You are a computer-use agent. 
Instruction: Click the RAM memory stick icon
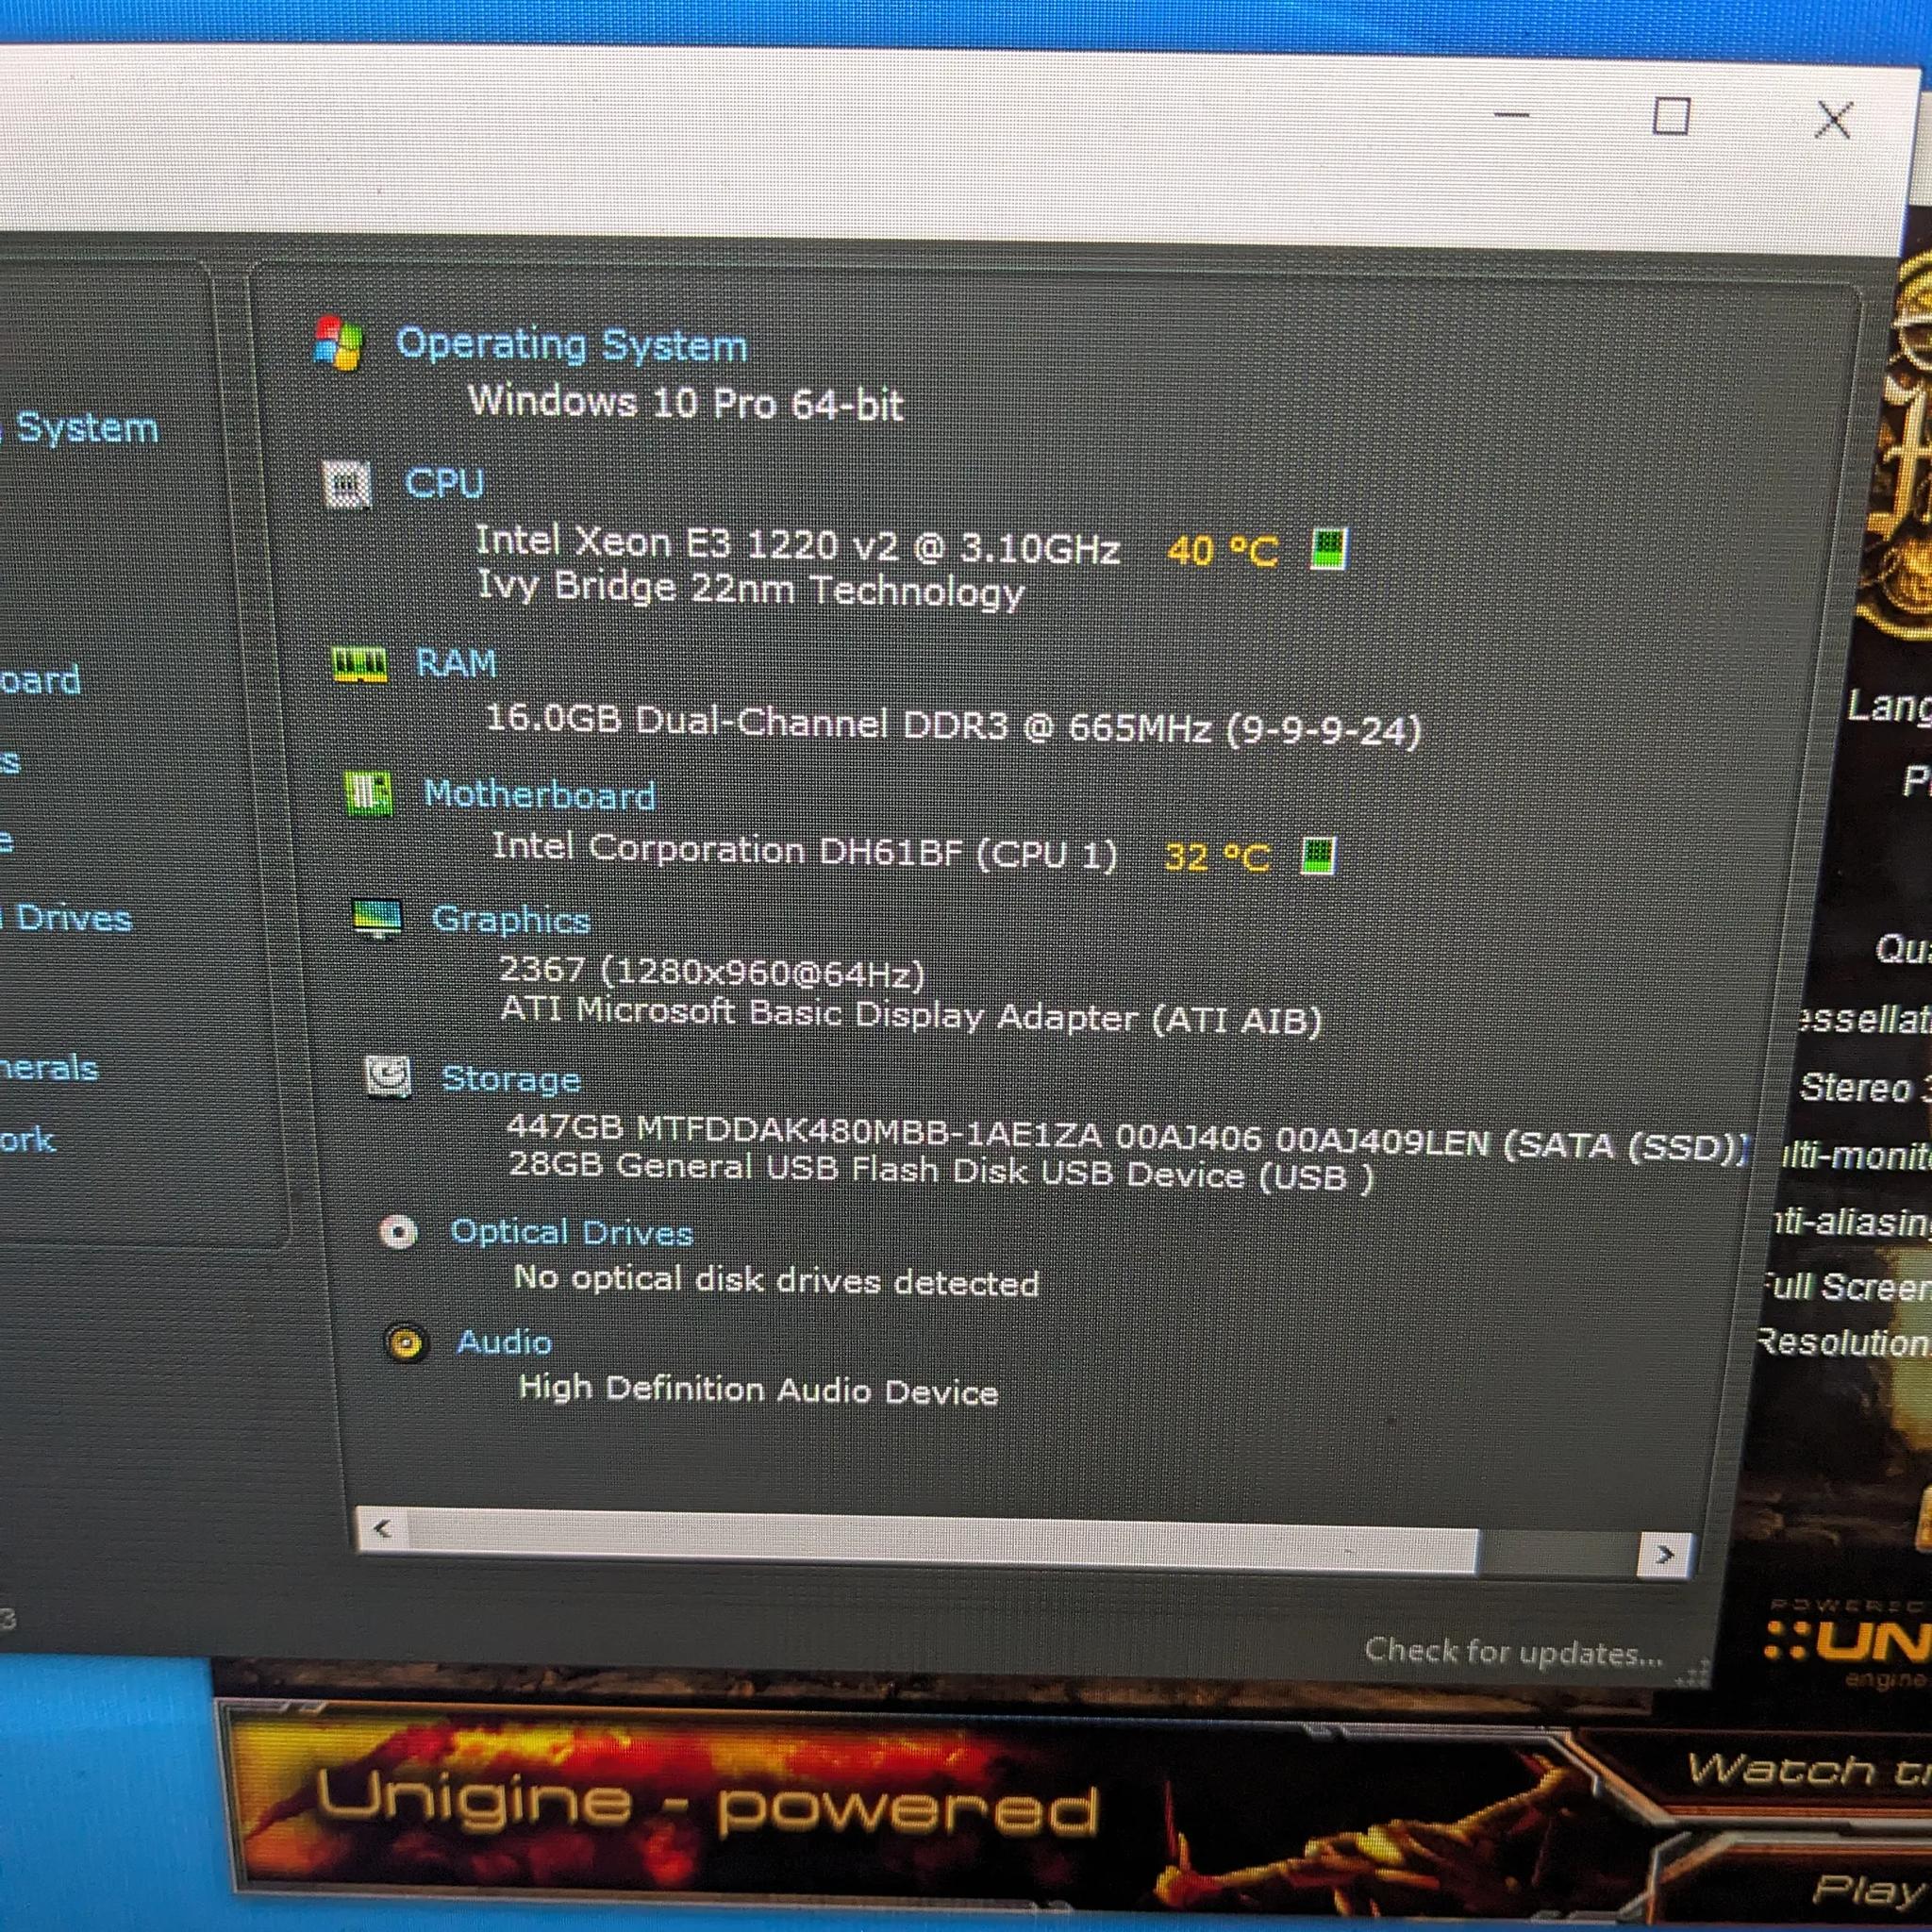pos(359,663)
